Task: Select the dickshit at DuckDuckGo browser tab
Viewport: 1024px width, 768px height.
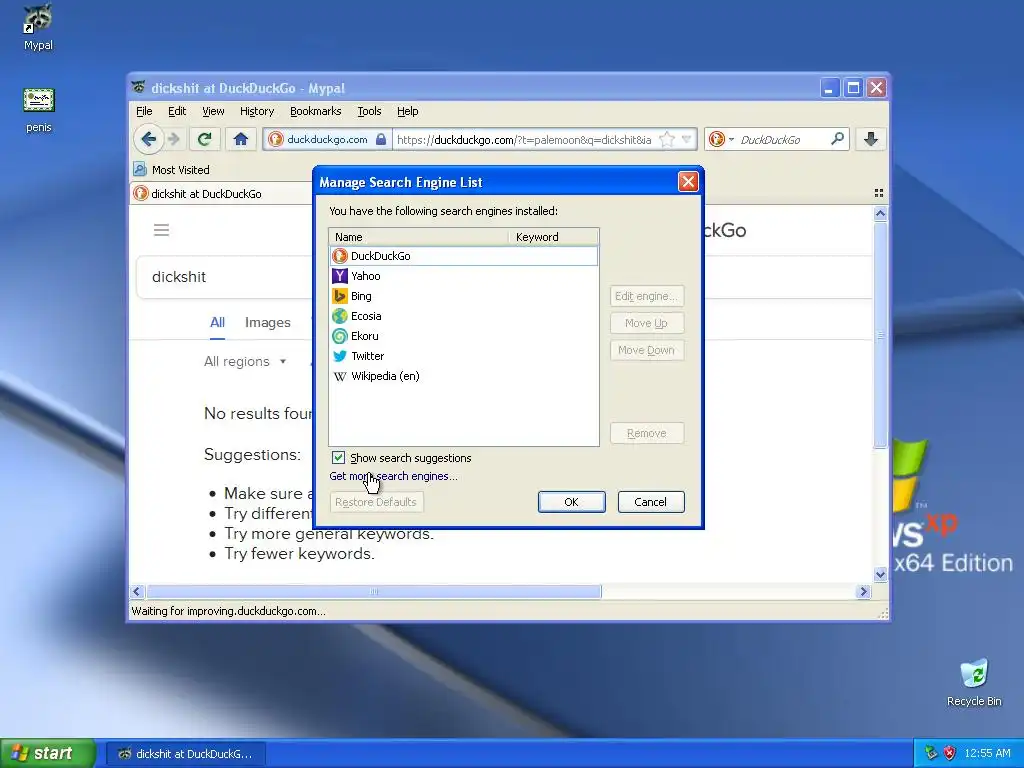Action: 221,193
